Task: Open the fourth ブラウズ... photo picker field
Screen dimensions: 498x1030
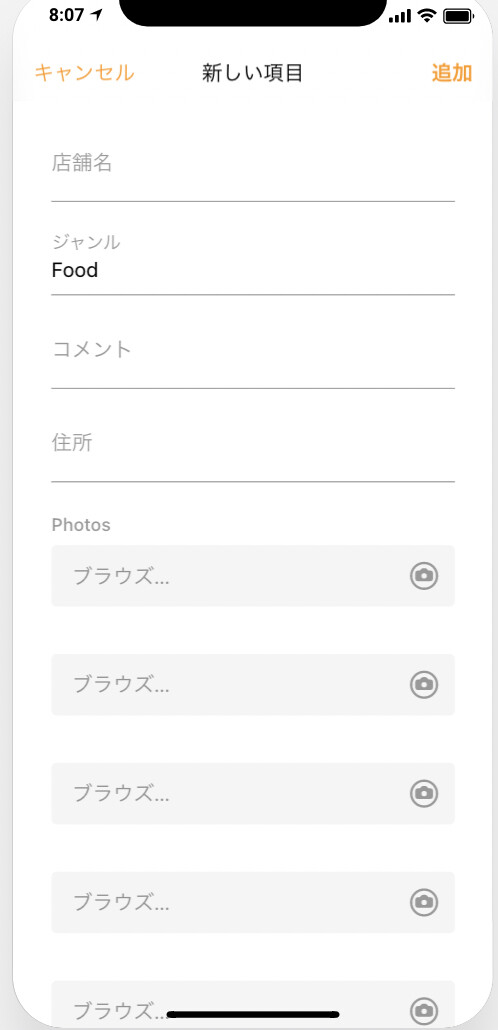Action: tap(253, 903)
